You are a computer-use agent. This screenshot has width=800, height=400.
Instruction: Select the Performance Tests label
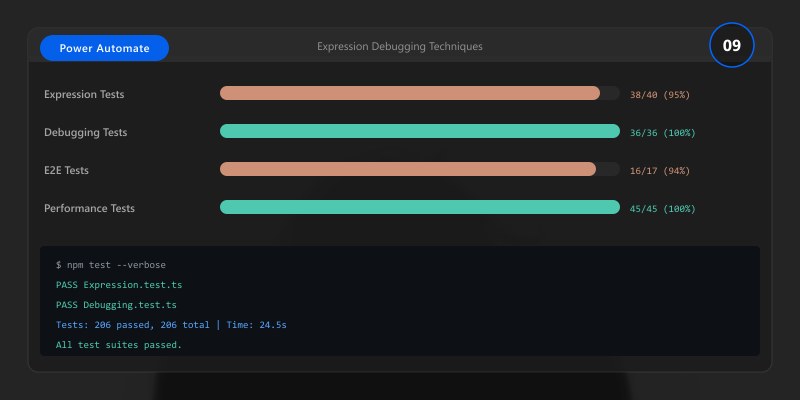(89, 208)
